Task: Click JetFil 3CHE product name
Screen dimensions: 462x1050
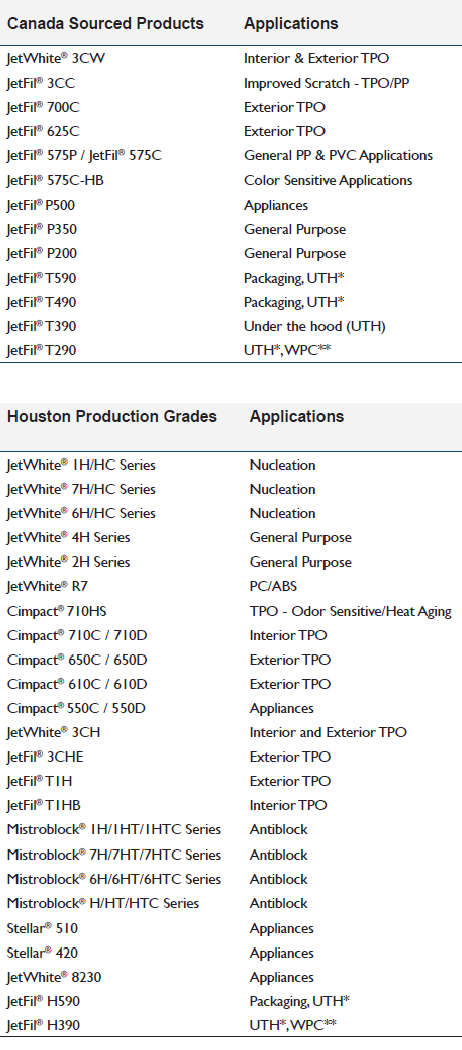Action: pos(46,757)
